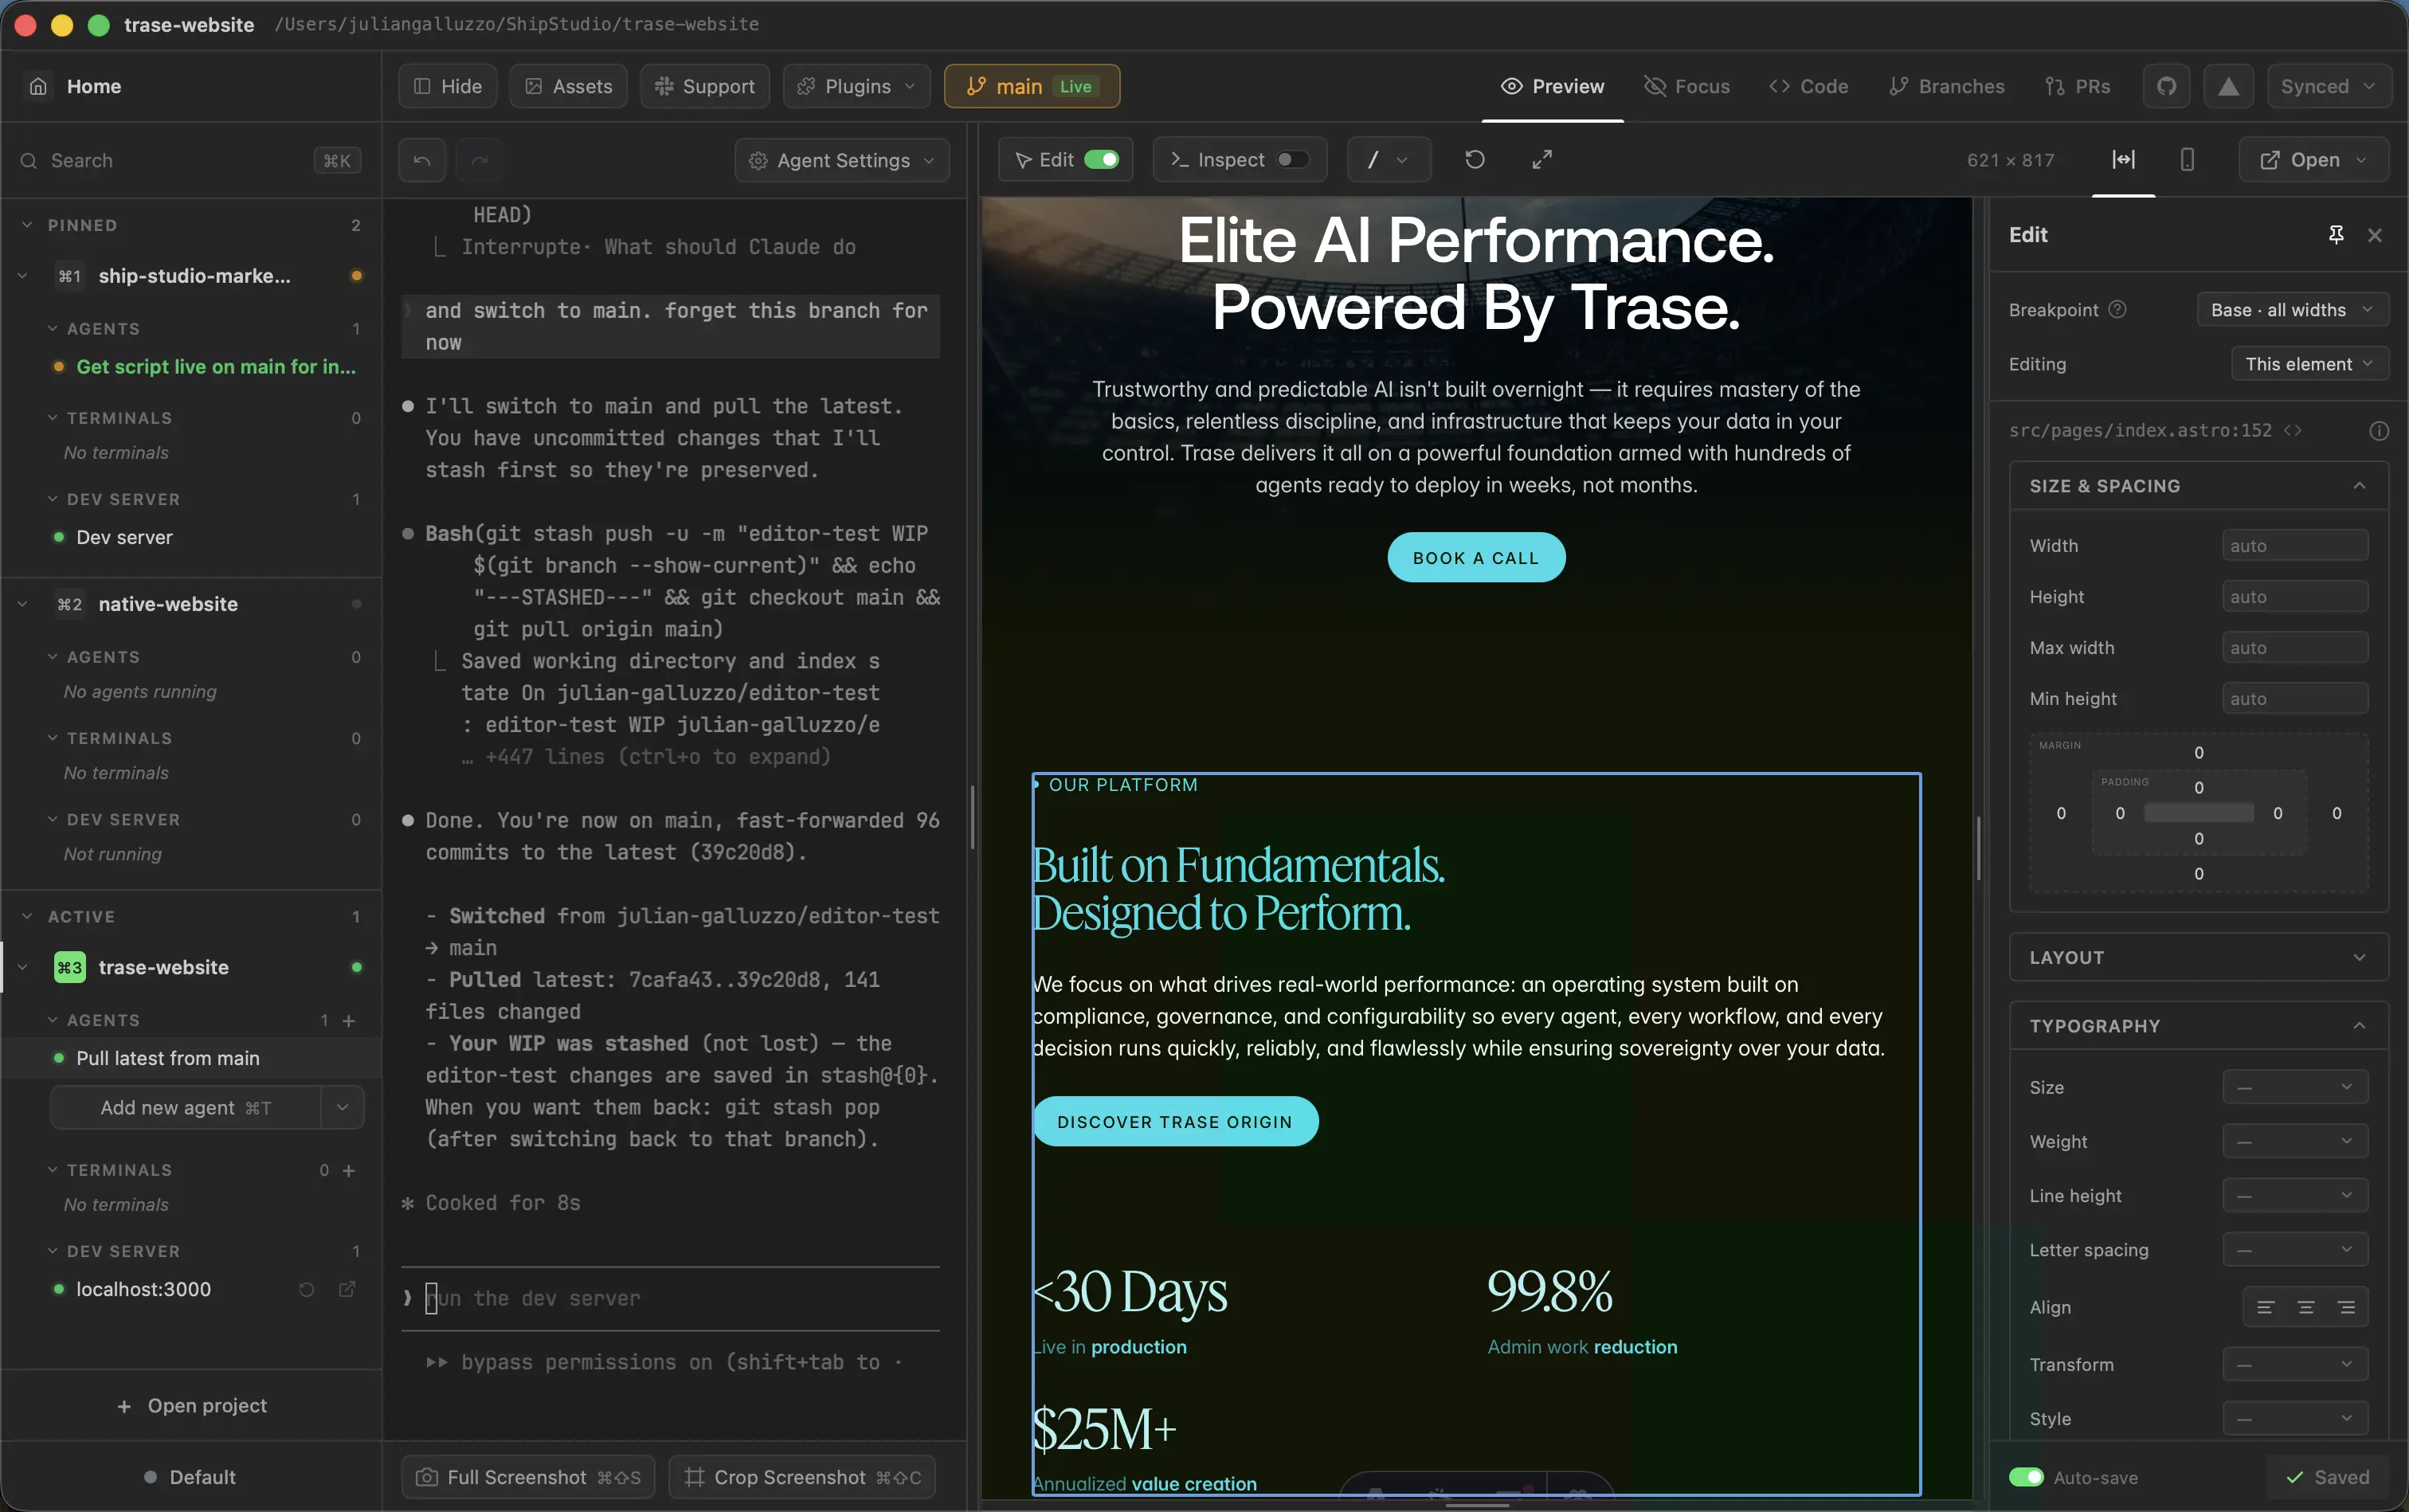Align text left
Image resolution: width=2409 pixels, height=1512 pixels.
click(x=2266, y=1307)
